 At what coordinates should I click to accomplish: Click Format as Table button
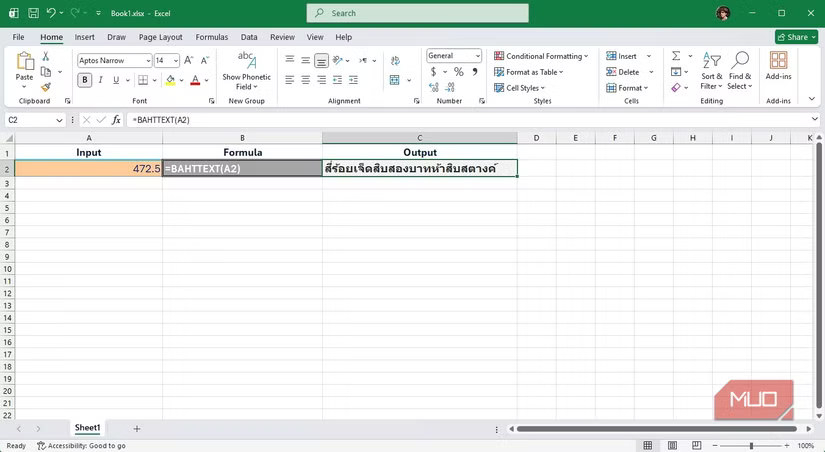534,72
